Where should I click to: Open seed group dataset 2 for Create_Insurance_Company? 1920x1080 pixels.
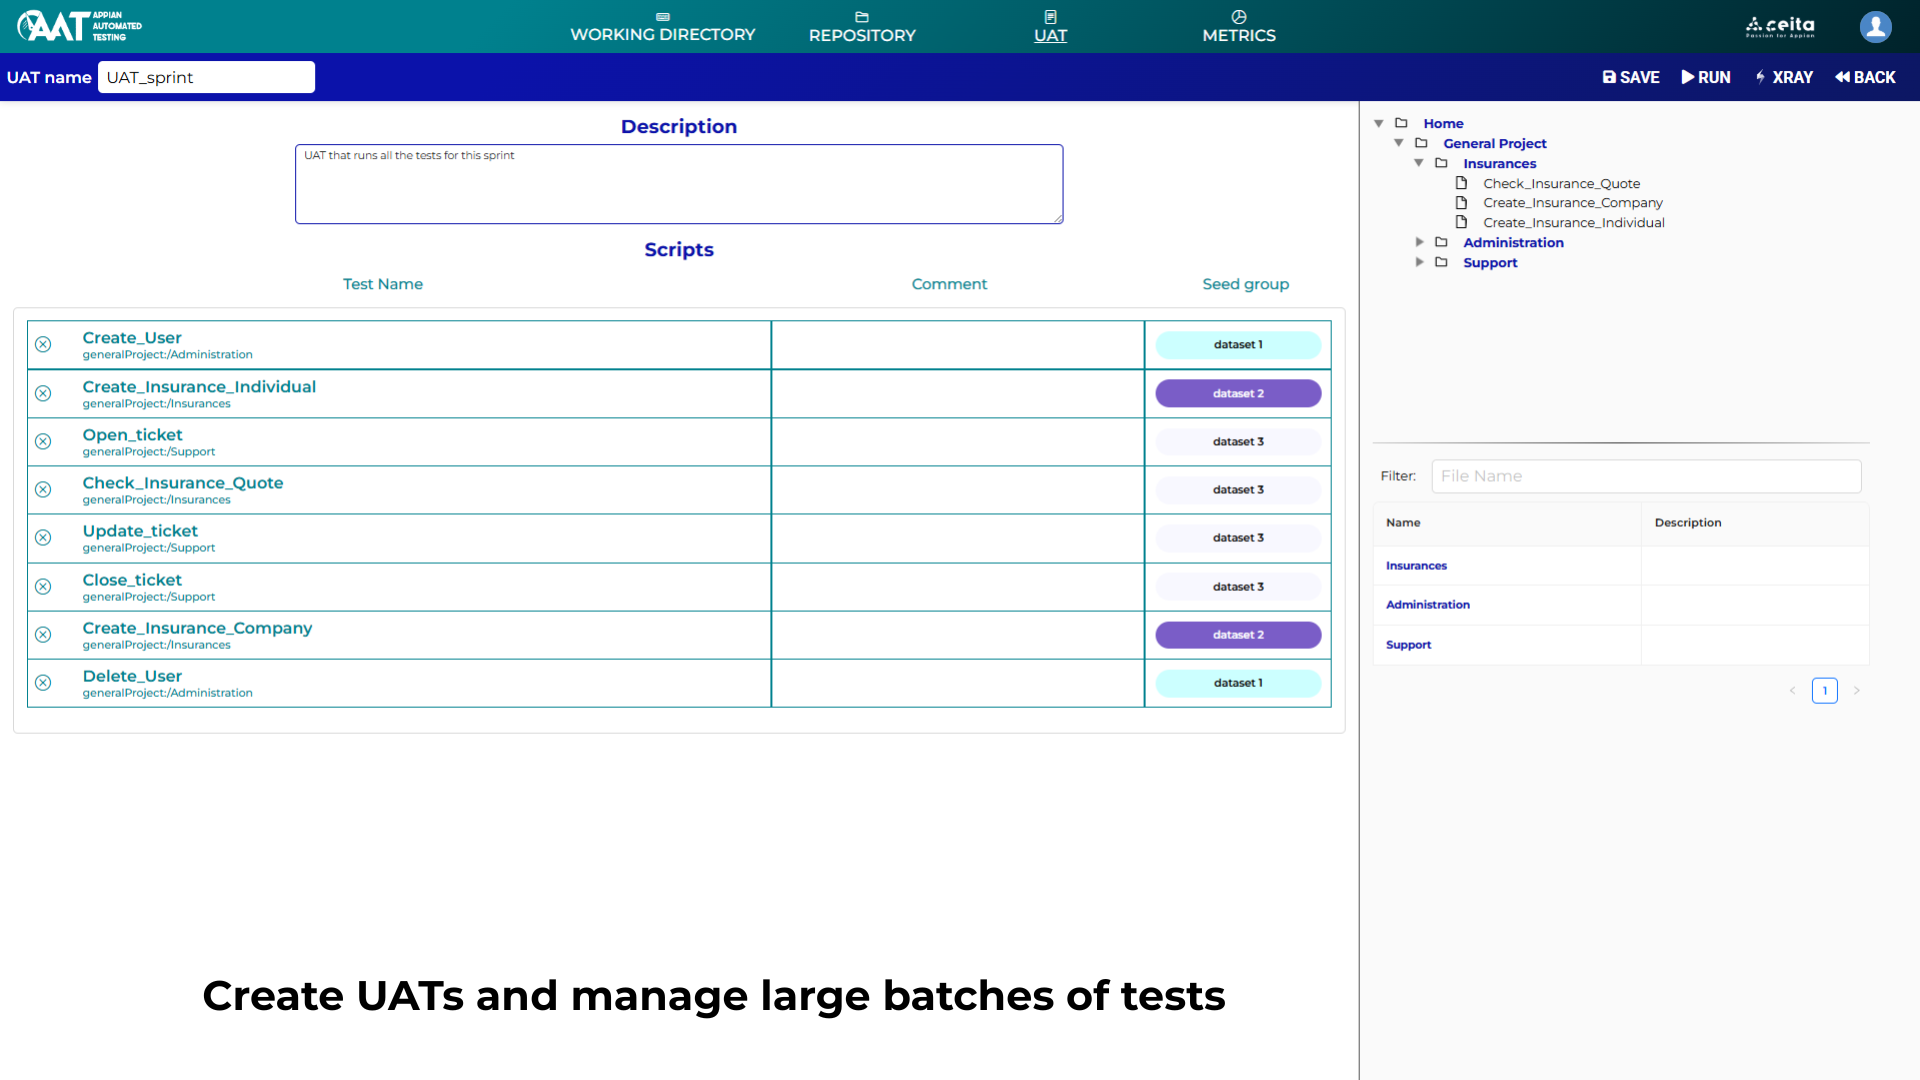[x=1238, y=635]
